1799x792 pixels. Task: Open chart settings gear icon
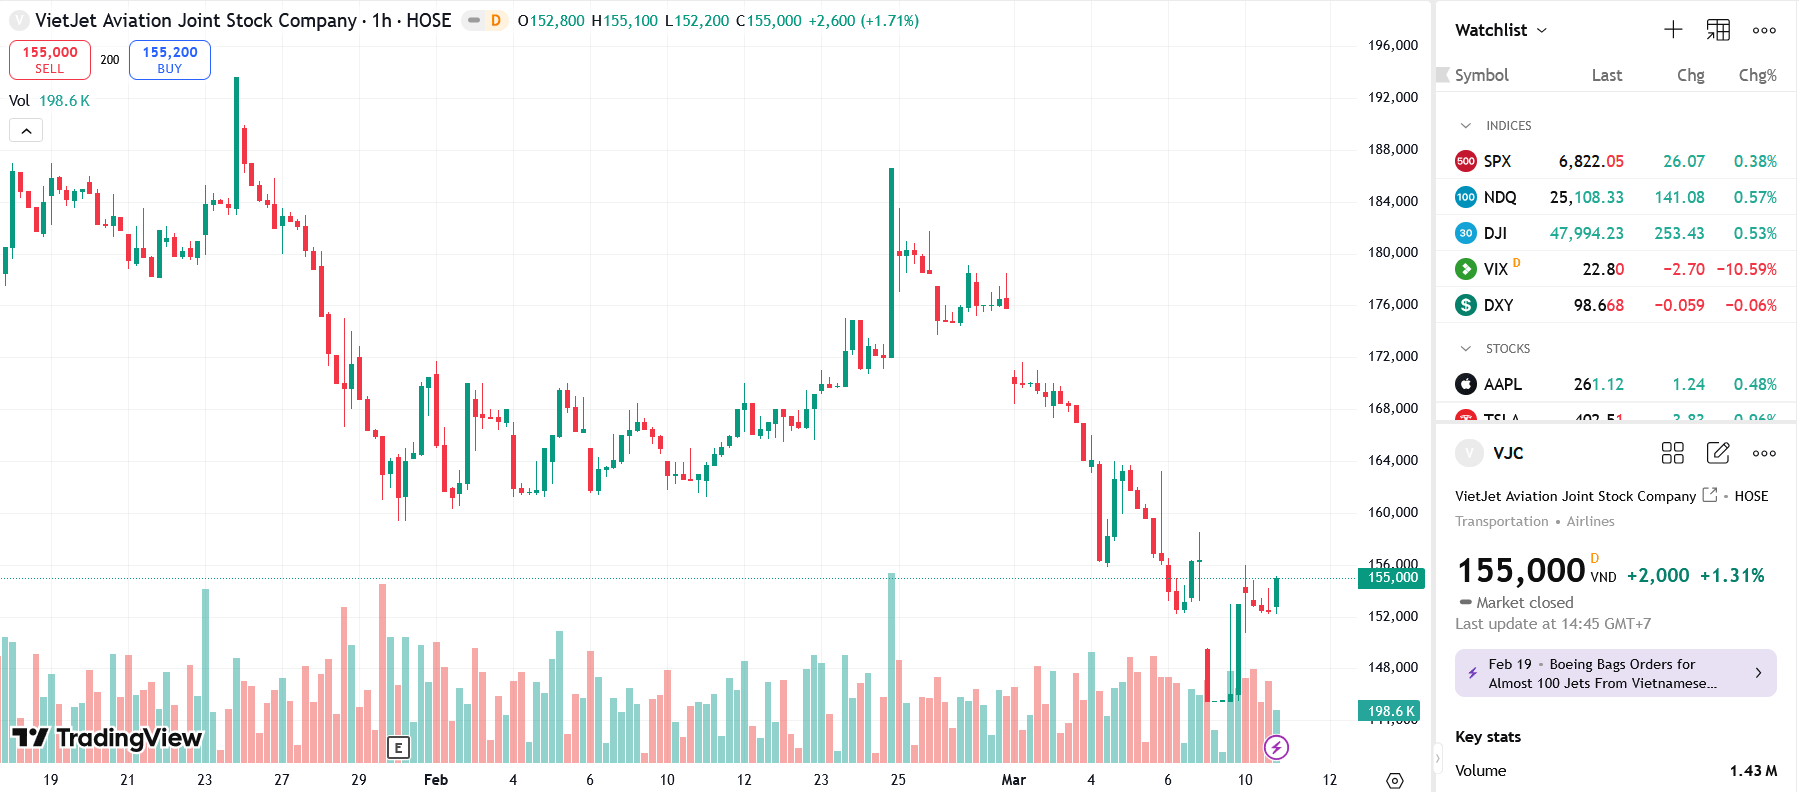click(x=1395, y=780)
